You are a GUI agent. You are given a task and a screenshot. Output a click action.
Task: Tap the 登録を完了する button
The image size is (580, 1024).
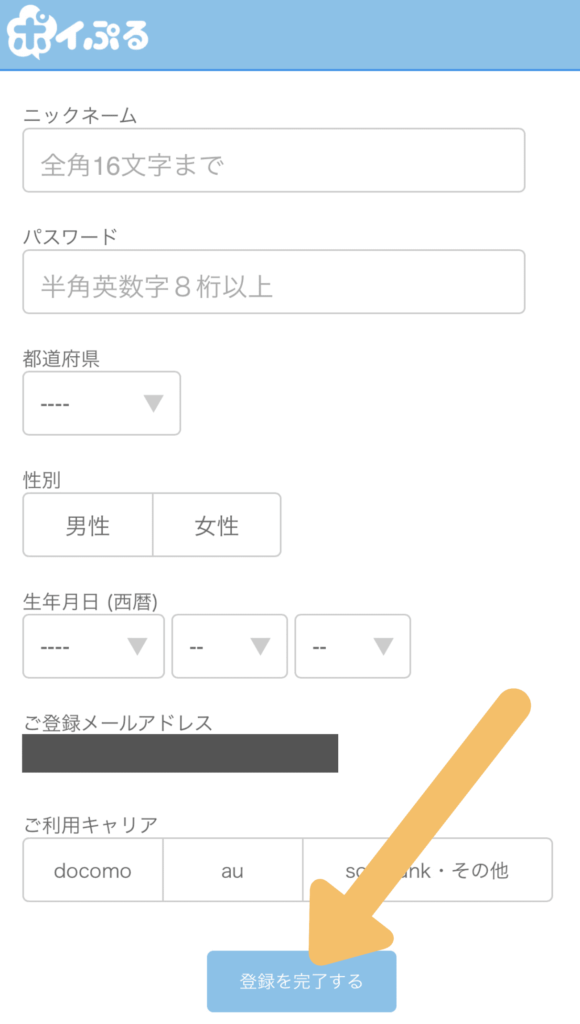302,981
